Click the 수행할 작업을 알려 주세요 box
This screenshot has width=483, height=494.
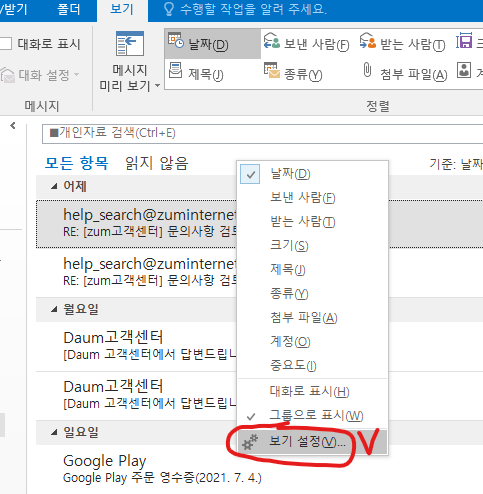(253, 9)
